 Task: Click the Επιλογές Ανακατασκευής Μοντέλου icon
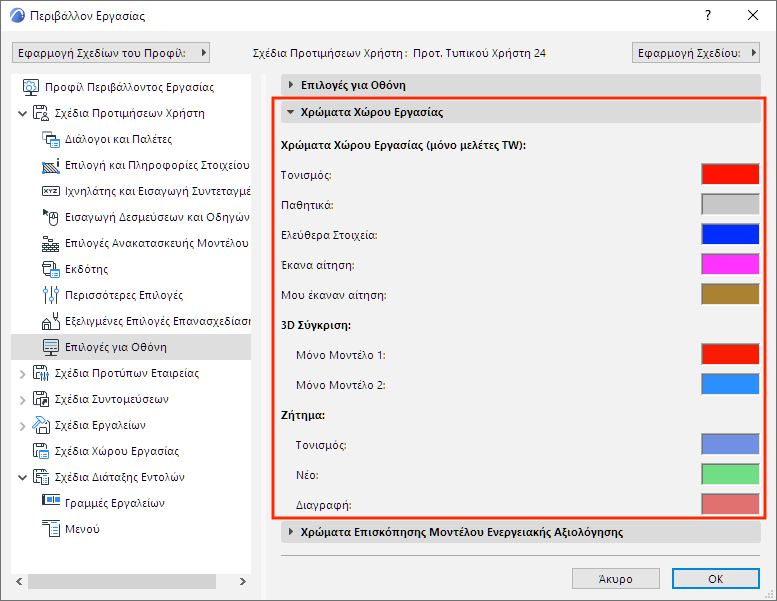[51, 243]
